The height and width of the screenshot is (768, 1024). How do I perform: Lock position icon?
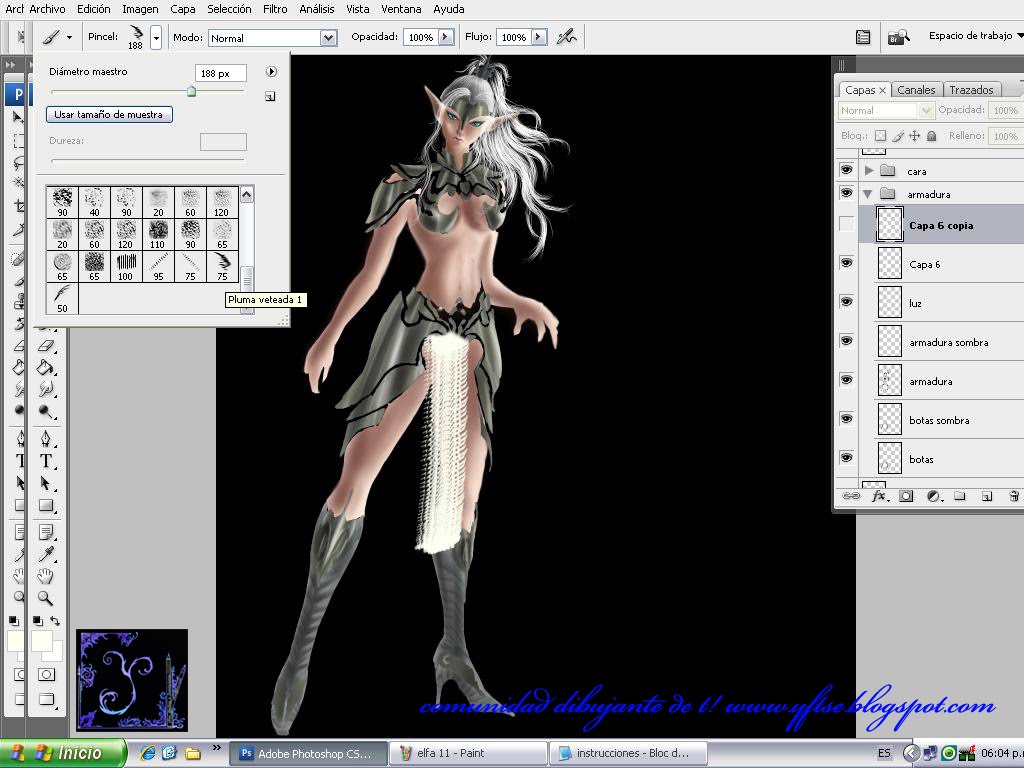[x=915, y=136]
